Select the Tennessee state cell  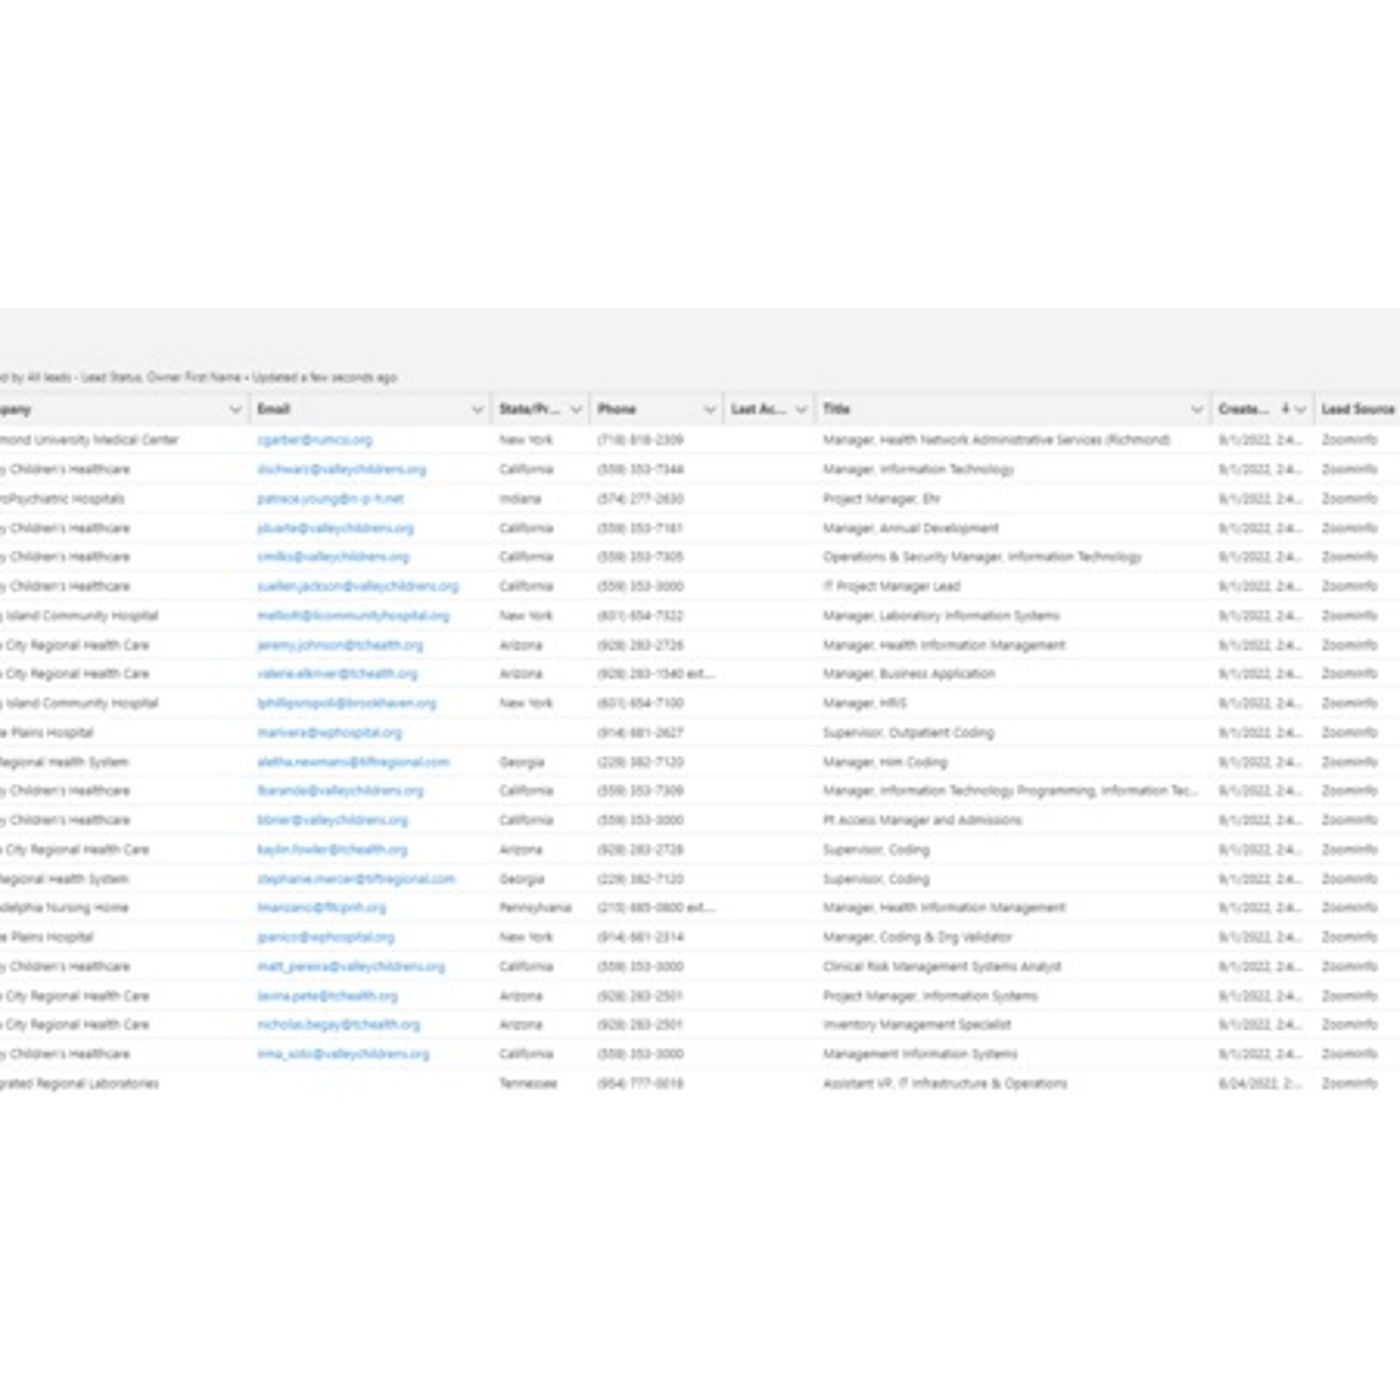(x=527, y=1084)
